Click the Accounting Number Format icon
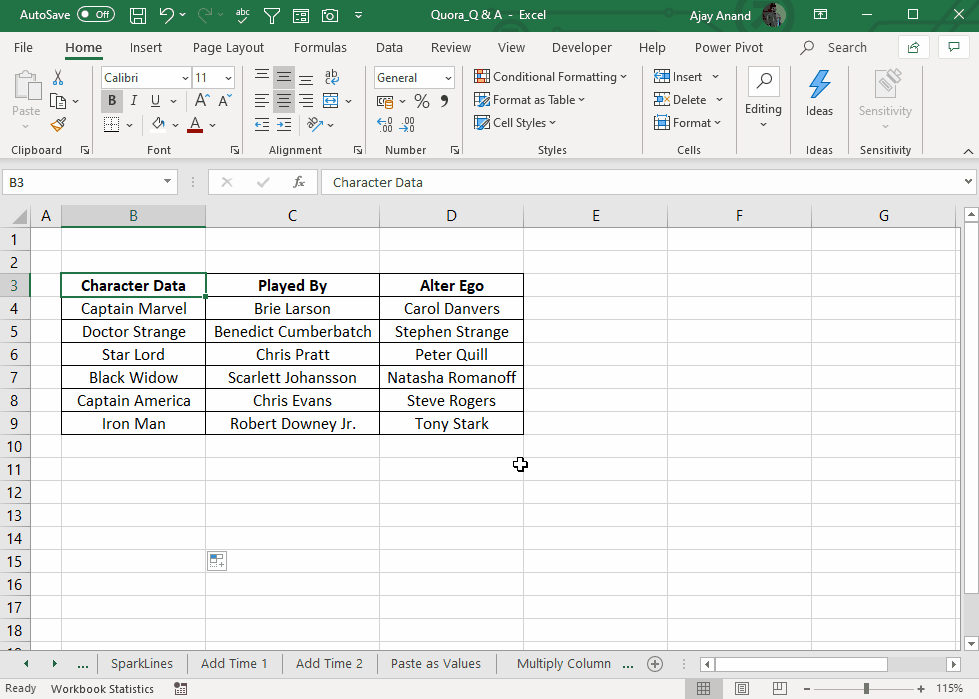The height and width of the screenshot is (699, 979). click(385, 101)
